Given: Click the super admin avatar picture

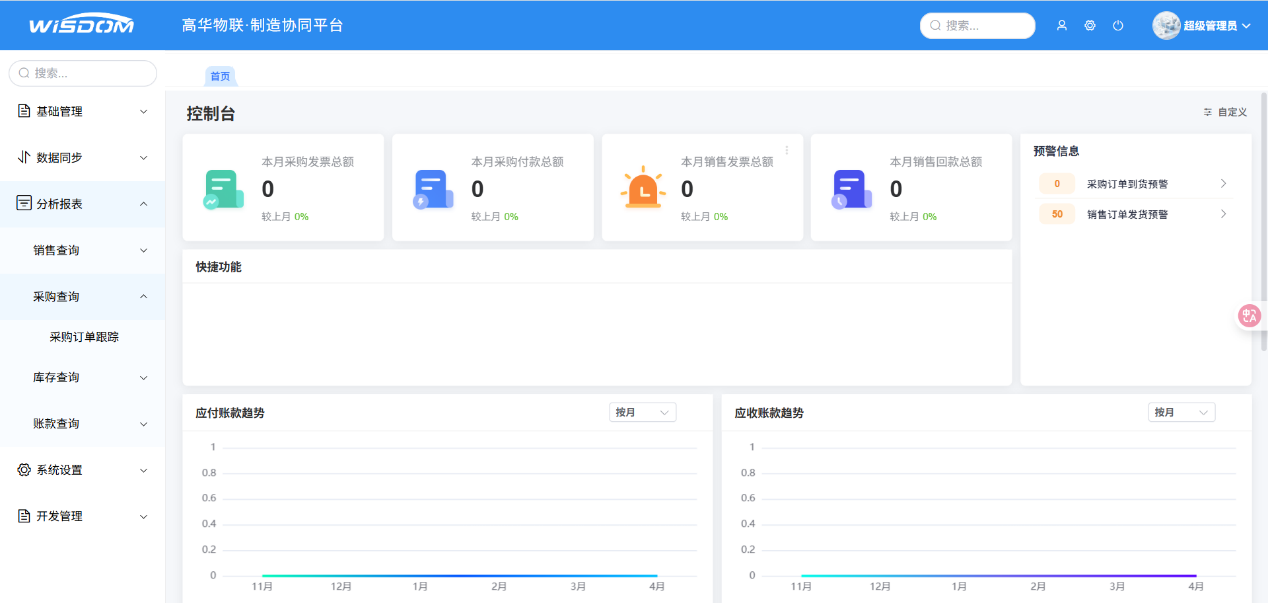Looking at the screenshot, I should point(1166,26).
